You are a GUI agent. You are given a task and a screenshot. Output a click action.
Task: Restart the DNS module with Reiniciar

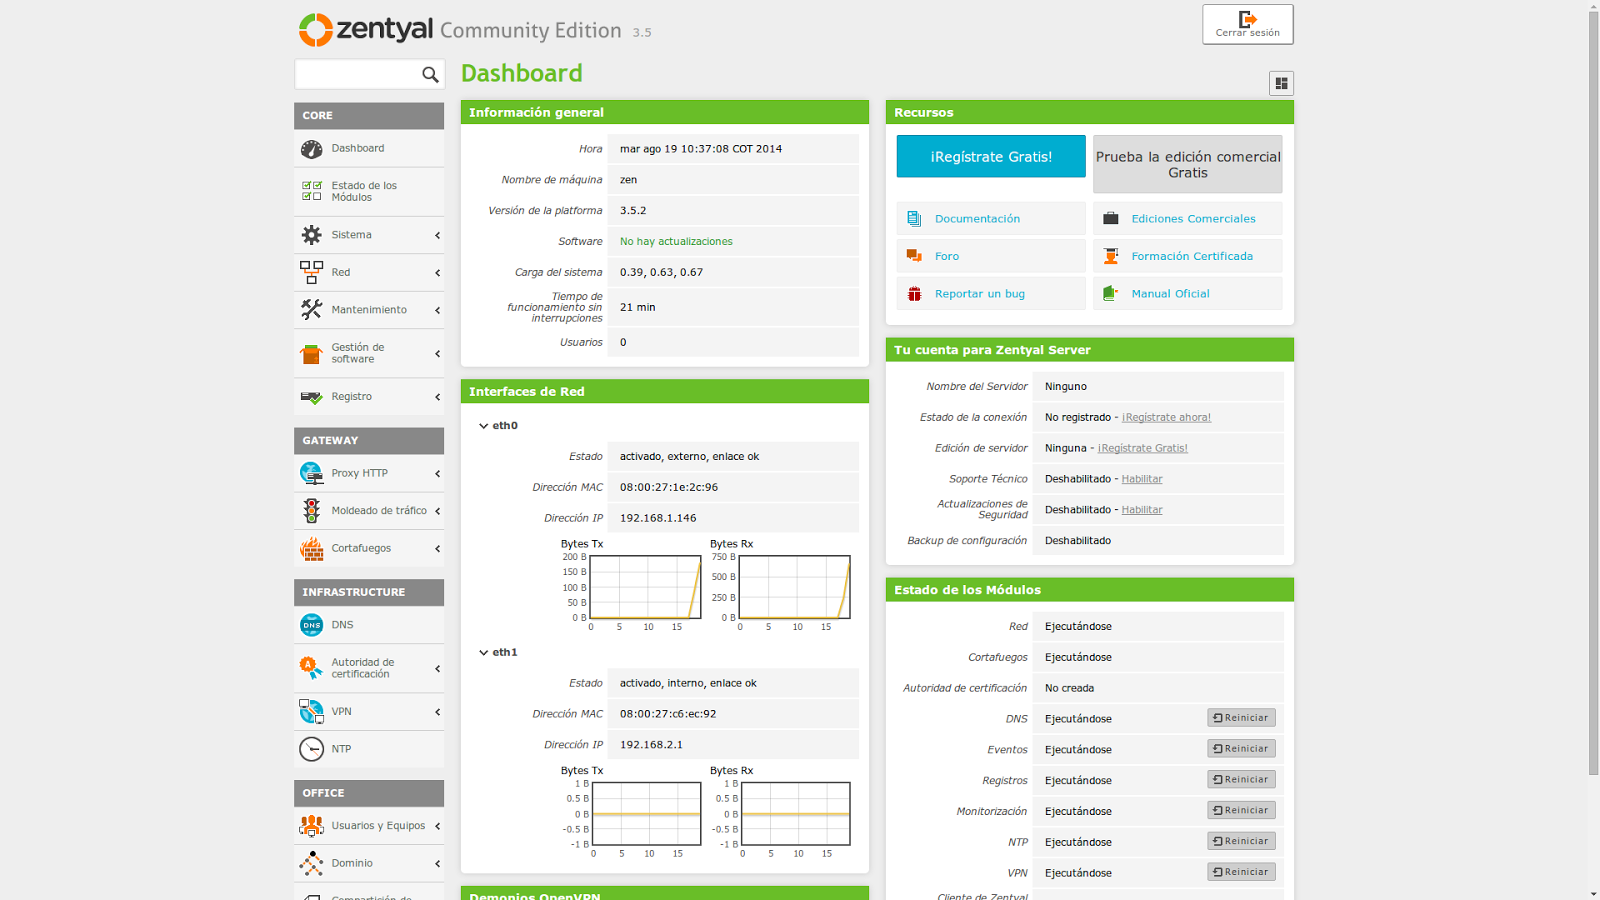(x=1241, y=717)
